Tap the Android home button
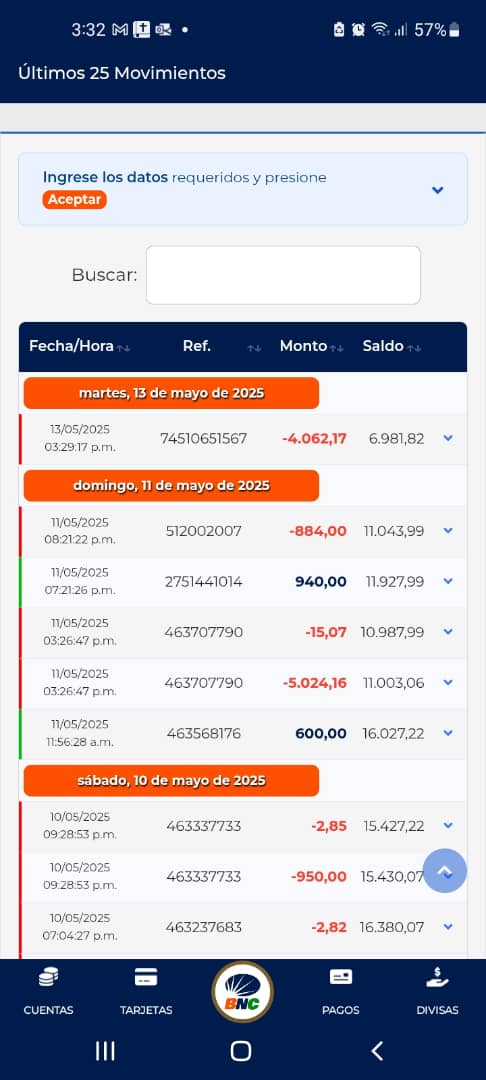 click(x=241, y=1050)
